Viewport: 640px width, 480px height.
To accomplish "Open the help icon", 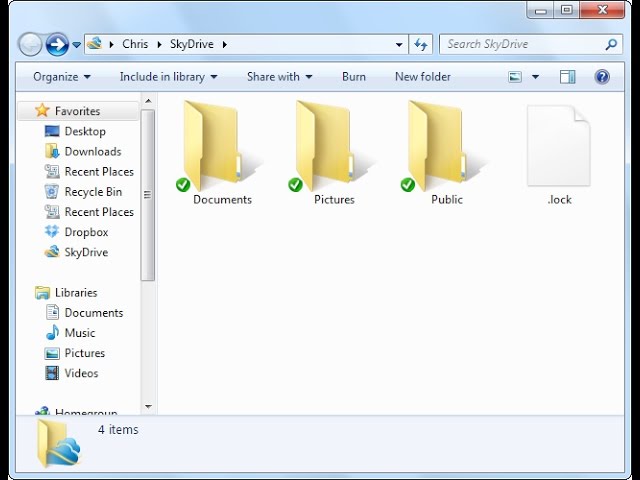I will (602, 77).
